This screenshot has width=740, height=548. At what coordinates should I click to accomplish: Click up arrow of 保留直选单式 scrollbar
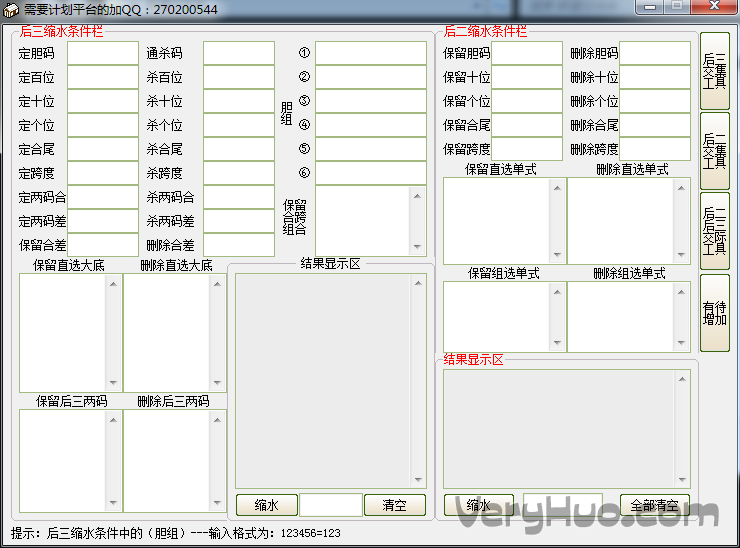[556, 187]
